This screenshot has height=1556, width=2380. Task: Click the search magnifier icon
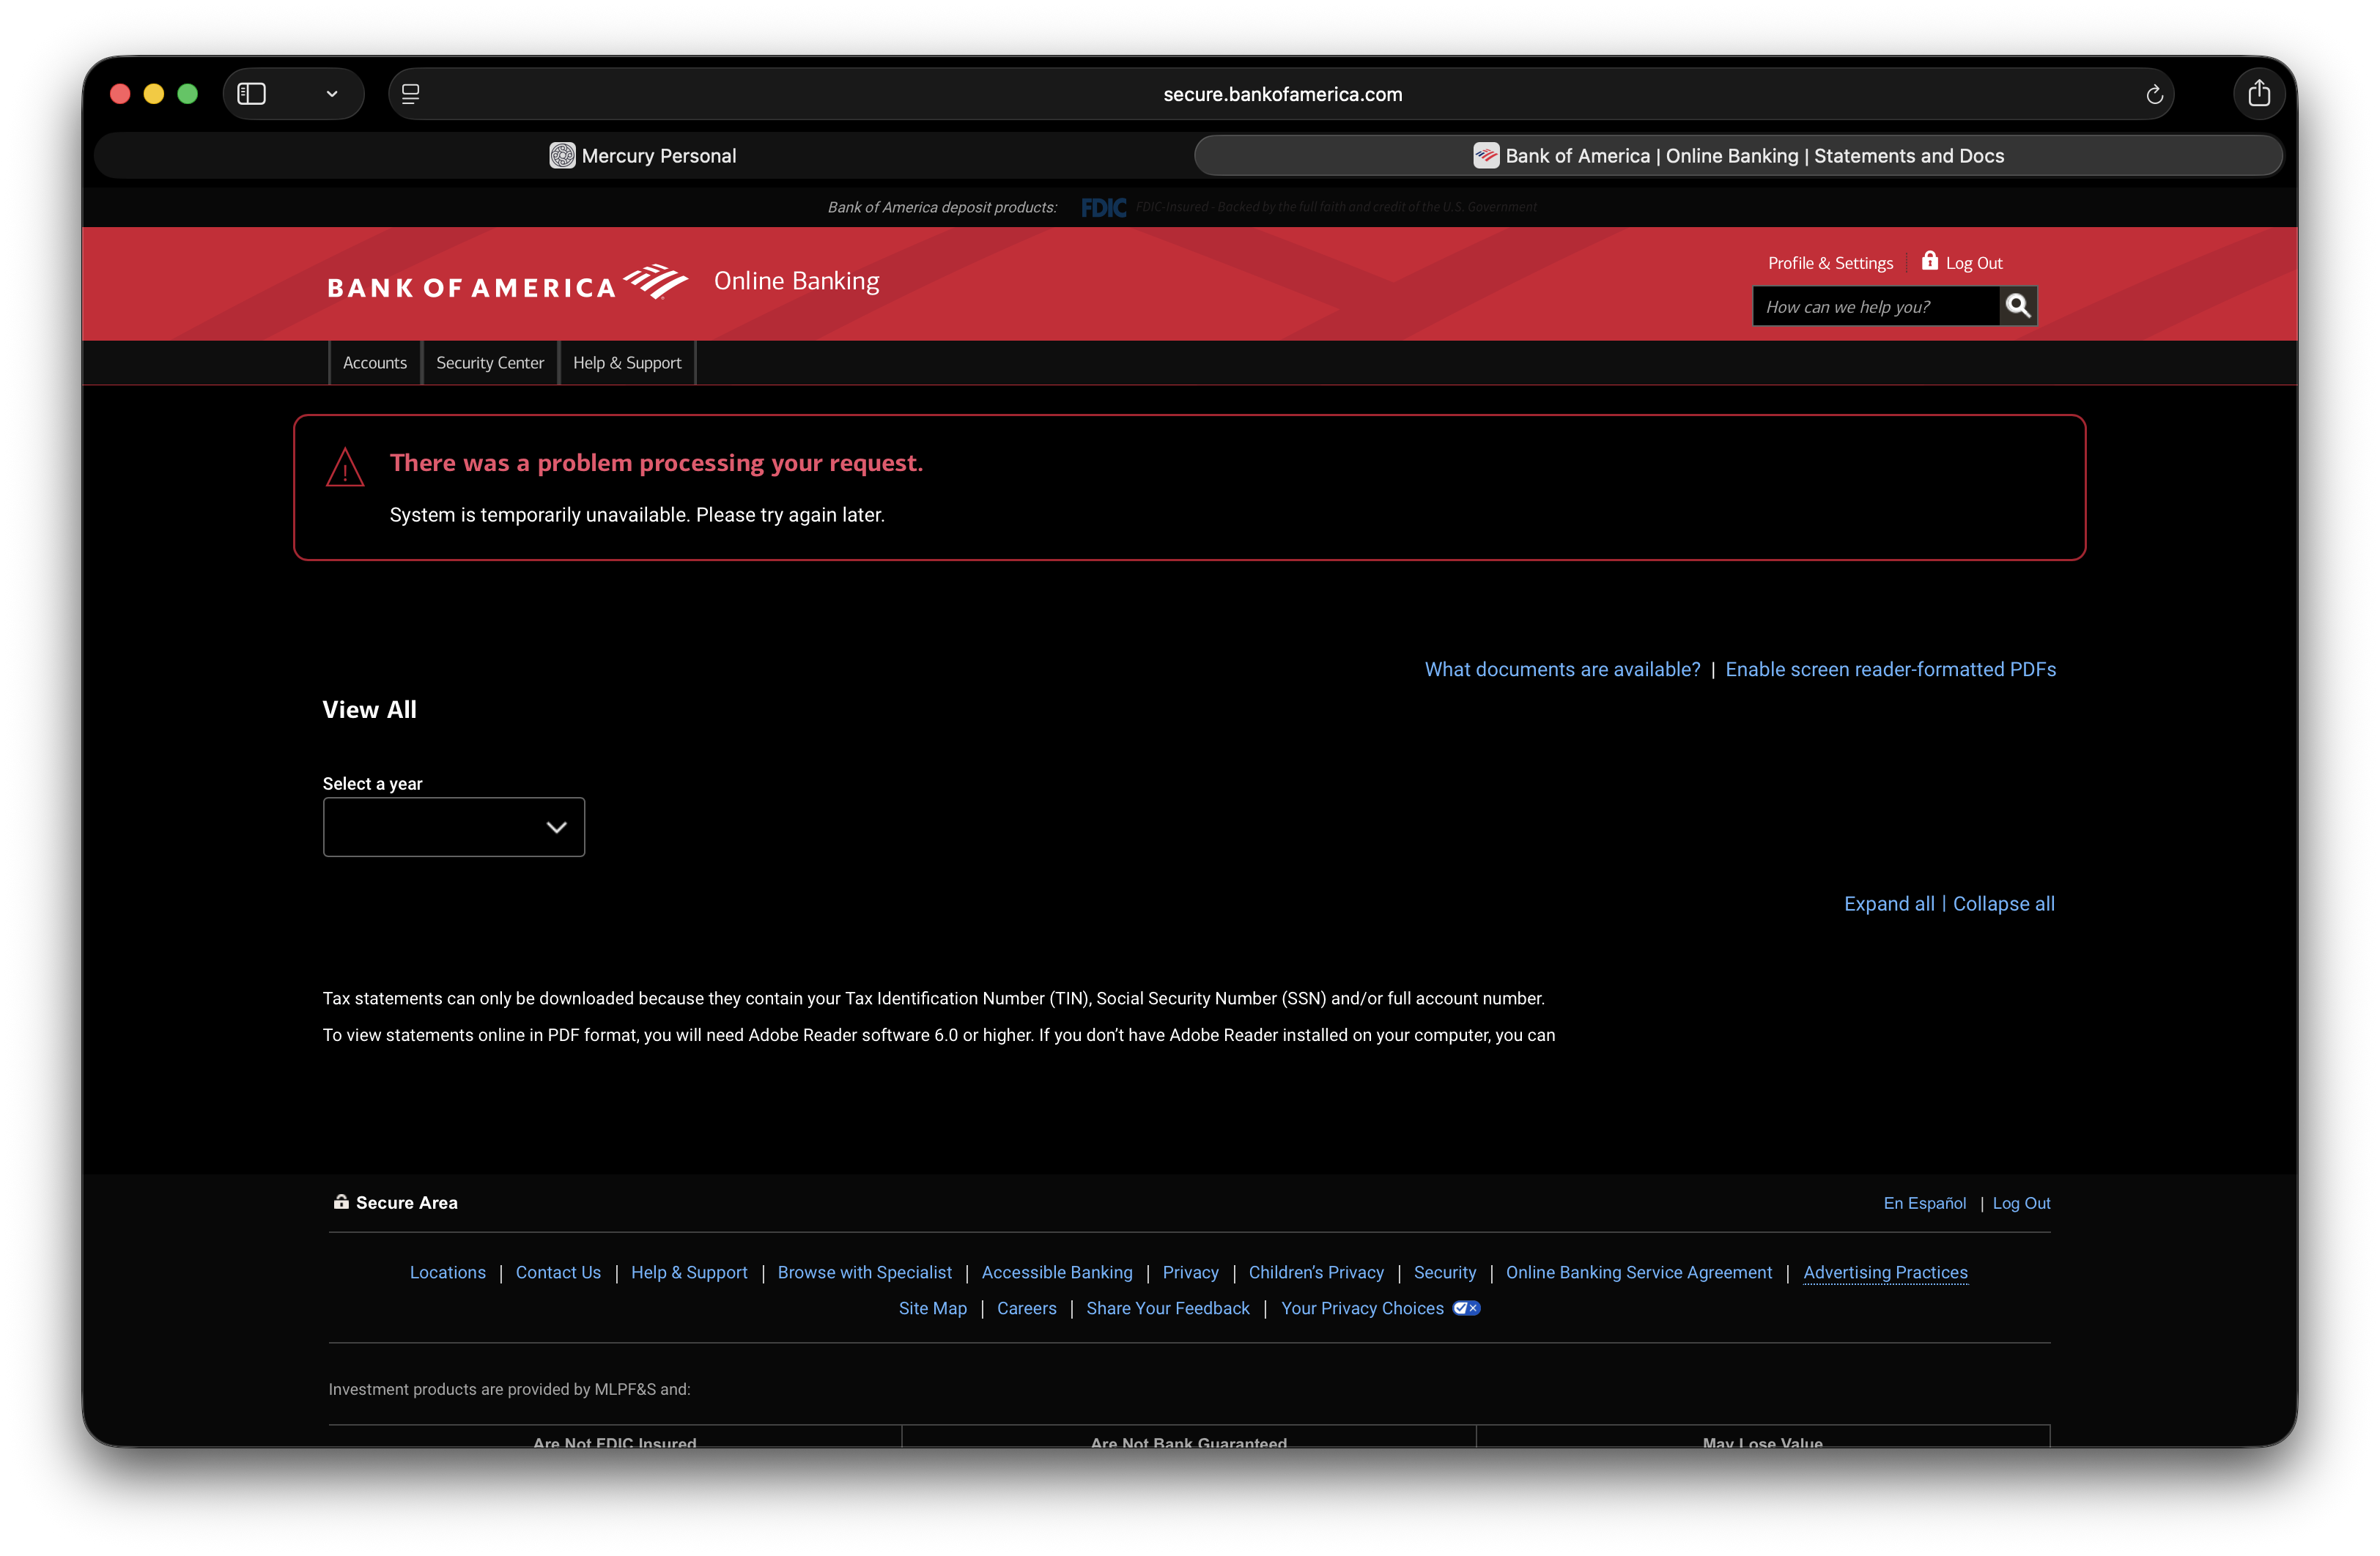[x=2018, y=306]
